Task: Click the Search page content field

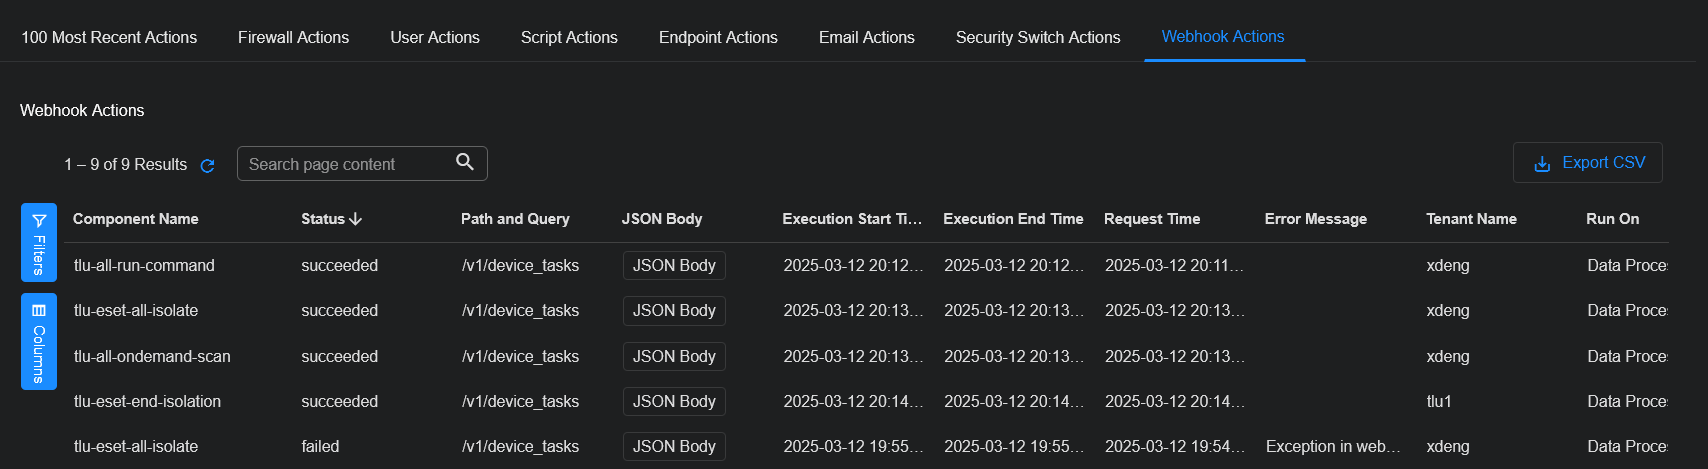Action: pyautogui.click(x=345, y=164)
